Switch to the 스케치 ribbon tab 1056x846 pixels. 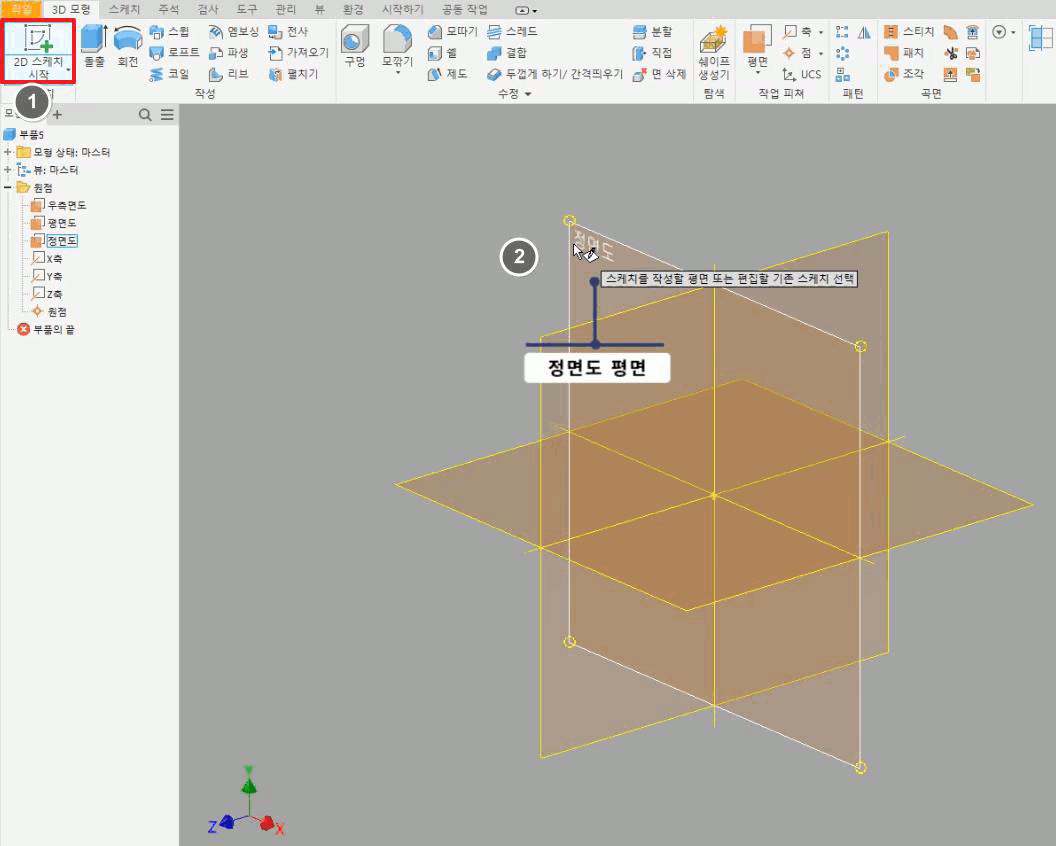point(123,8)
